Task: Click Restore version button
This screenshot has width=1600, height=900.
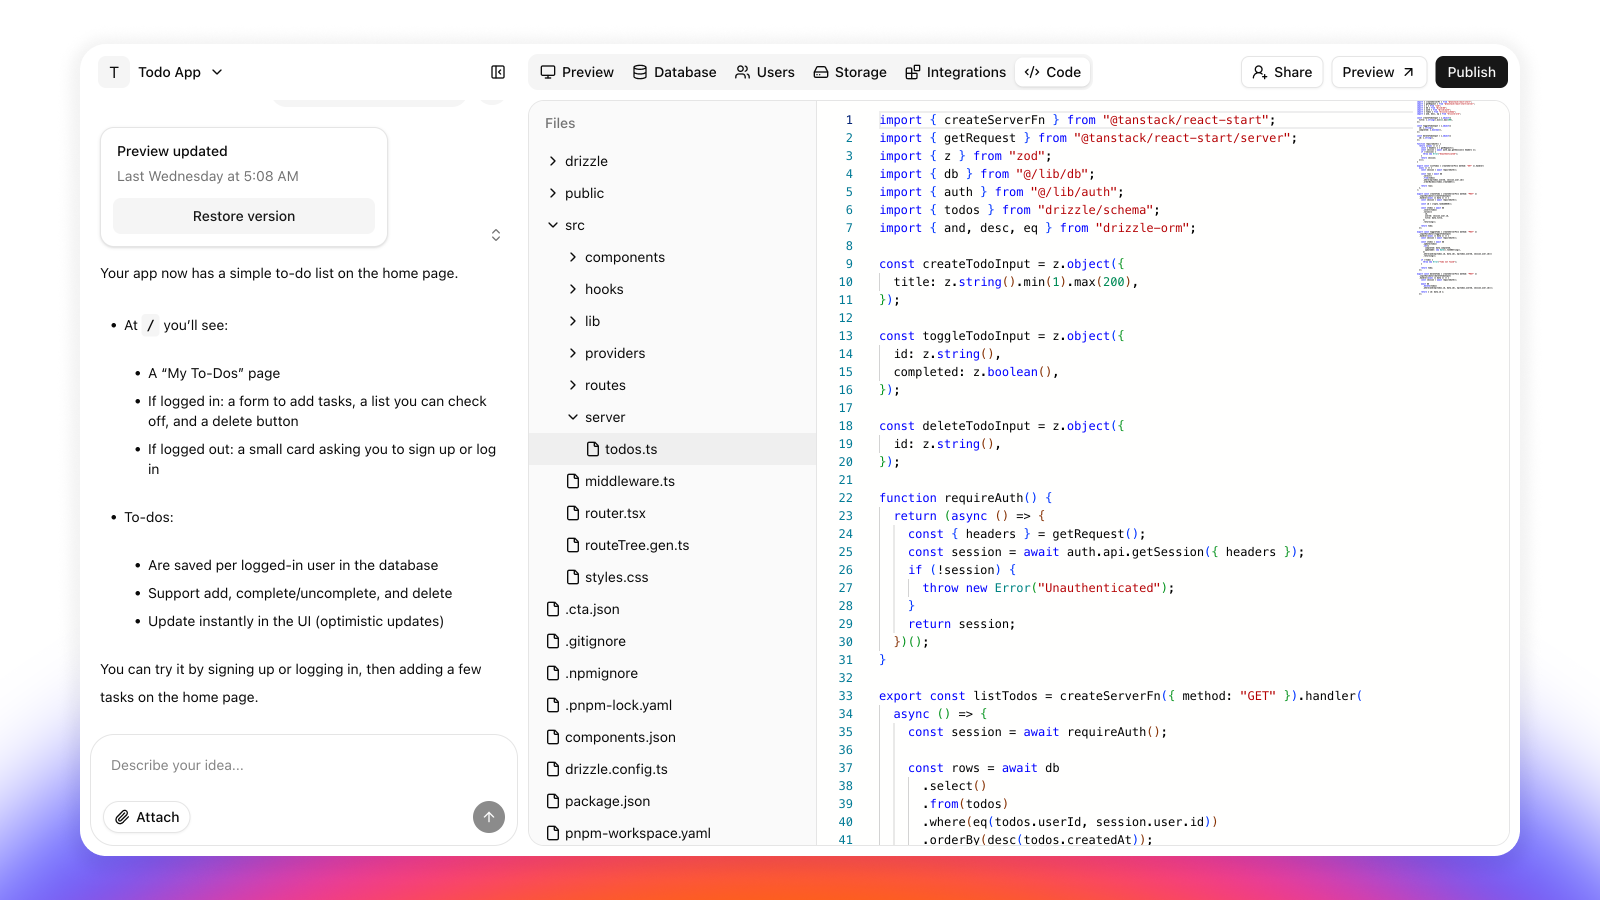Action: coord(244,216)
